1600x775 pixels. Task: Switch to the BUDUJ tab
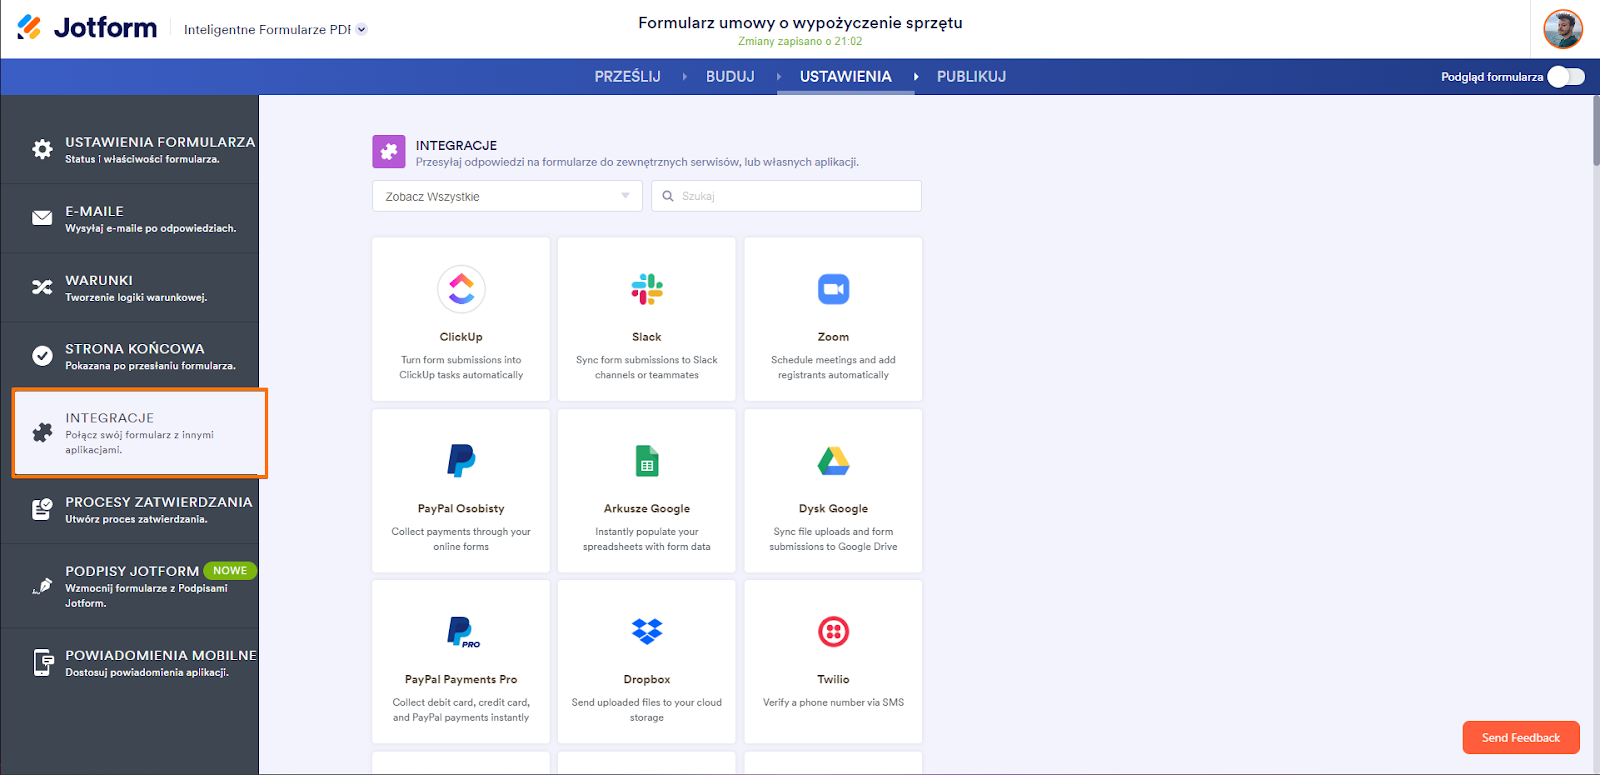pos(730,77)
